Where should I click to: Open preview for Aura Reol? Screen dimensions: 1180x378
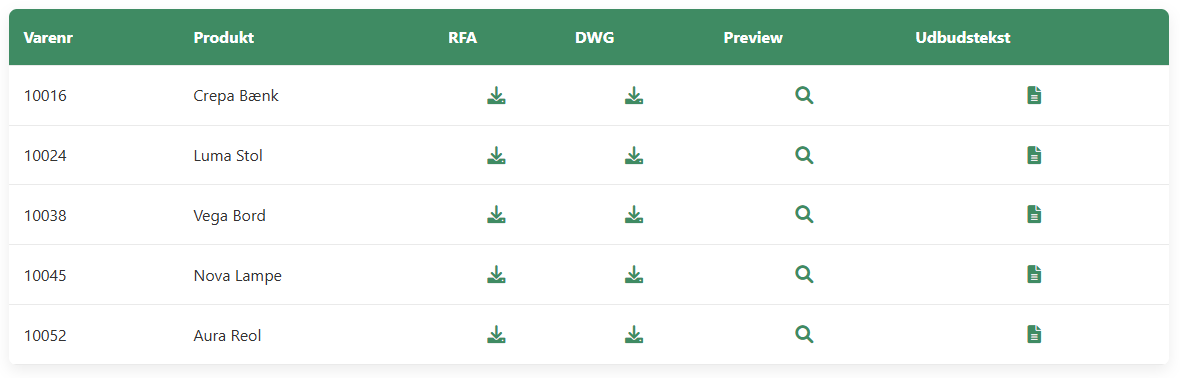click(804, 334)
